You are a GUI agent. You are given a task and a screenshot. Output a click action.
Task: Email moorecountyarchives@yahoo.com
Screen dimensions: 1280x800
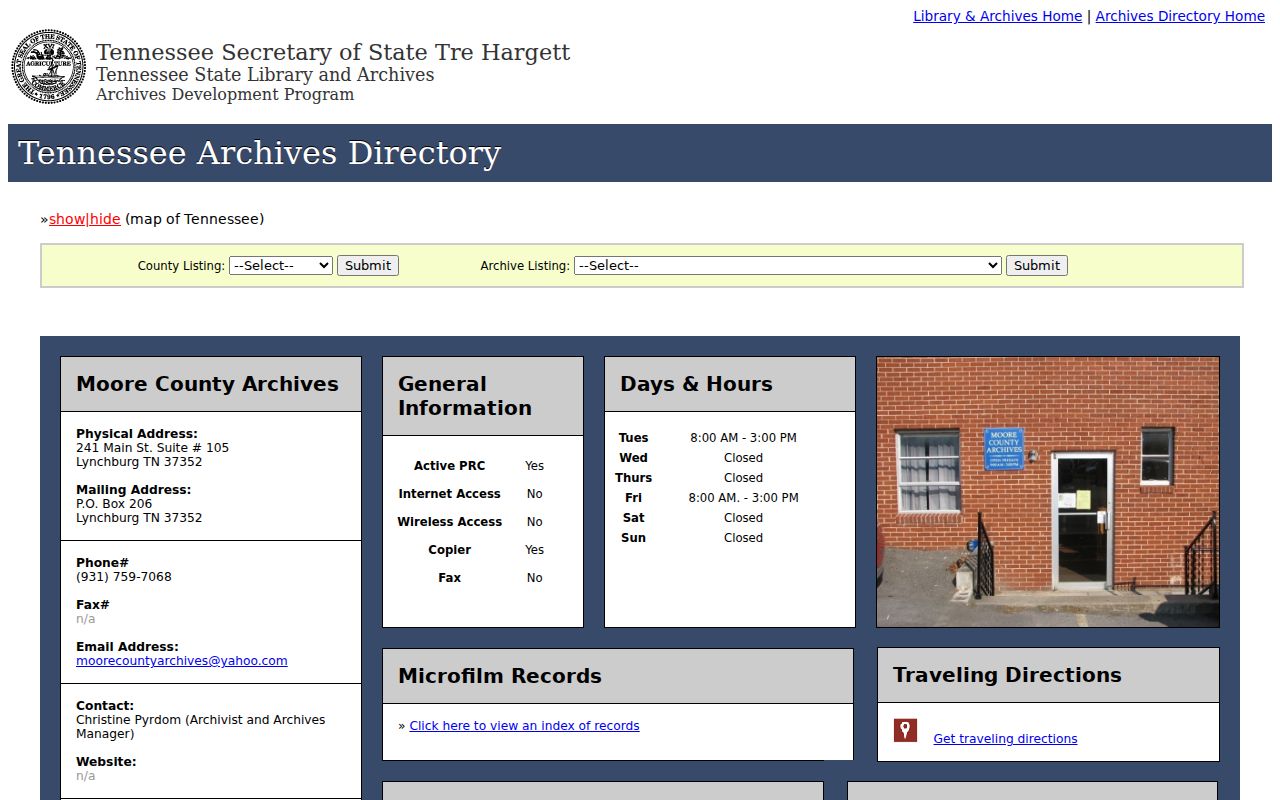point(182,661)
